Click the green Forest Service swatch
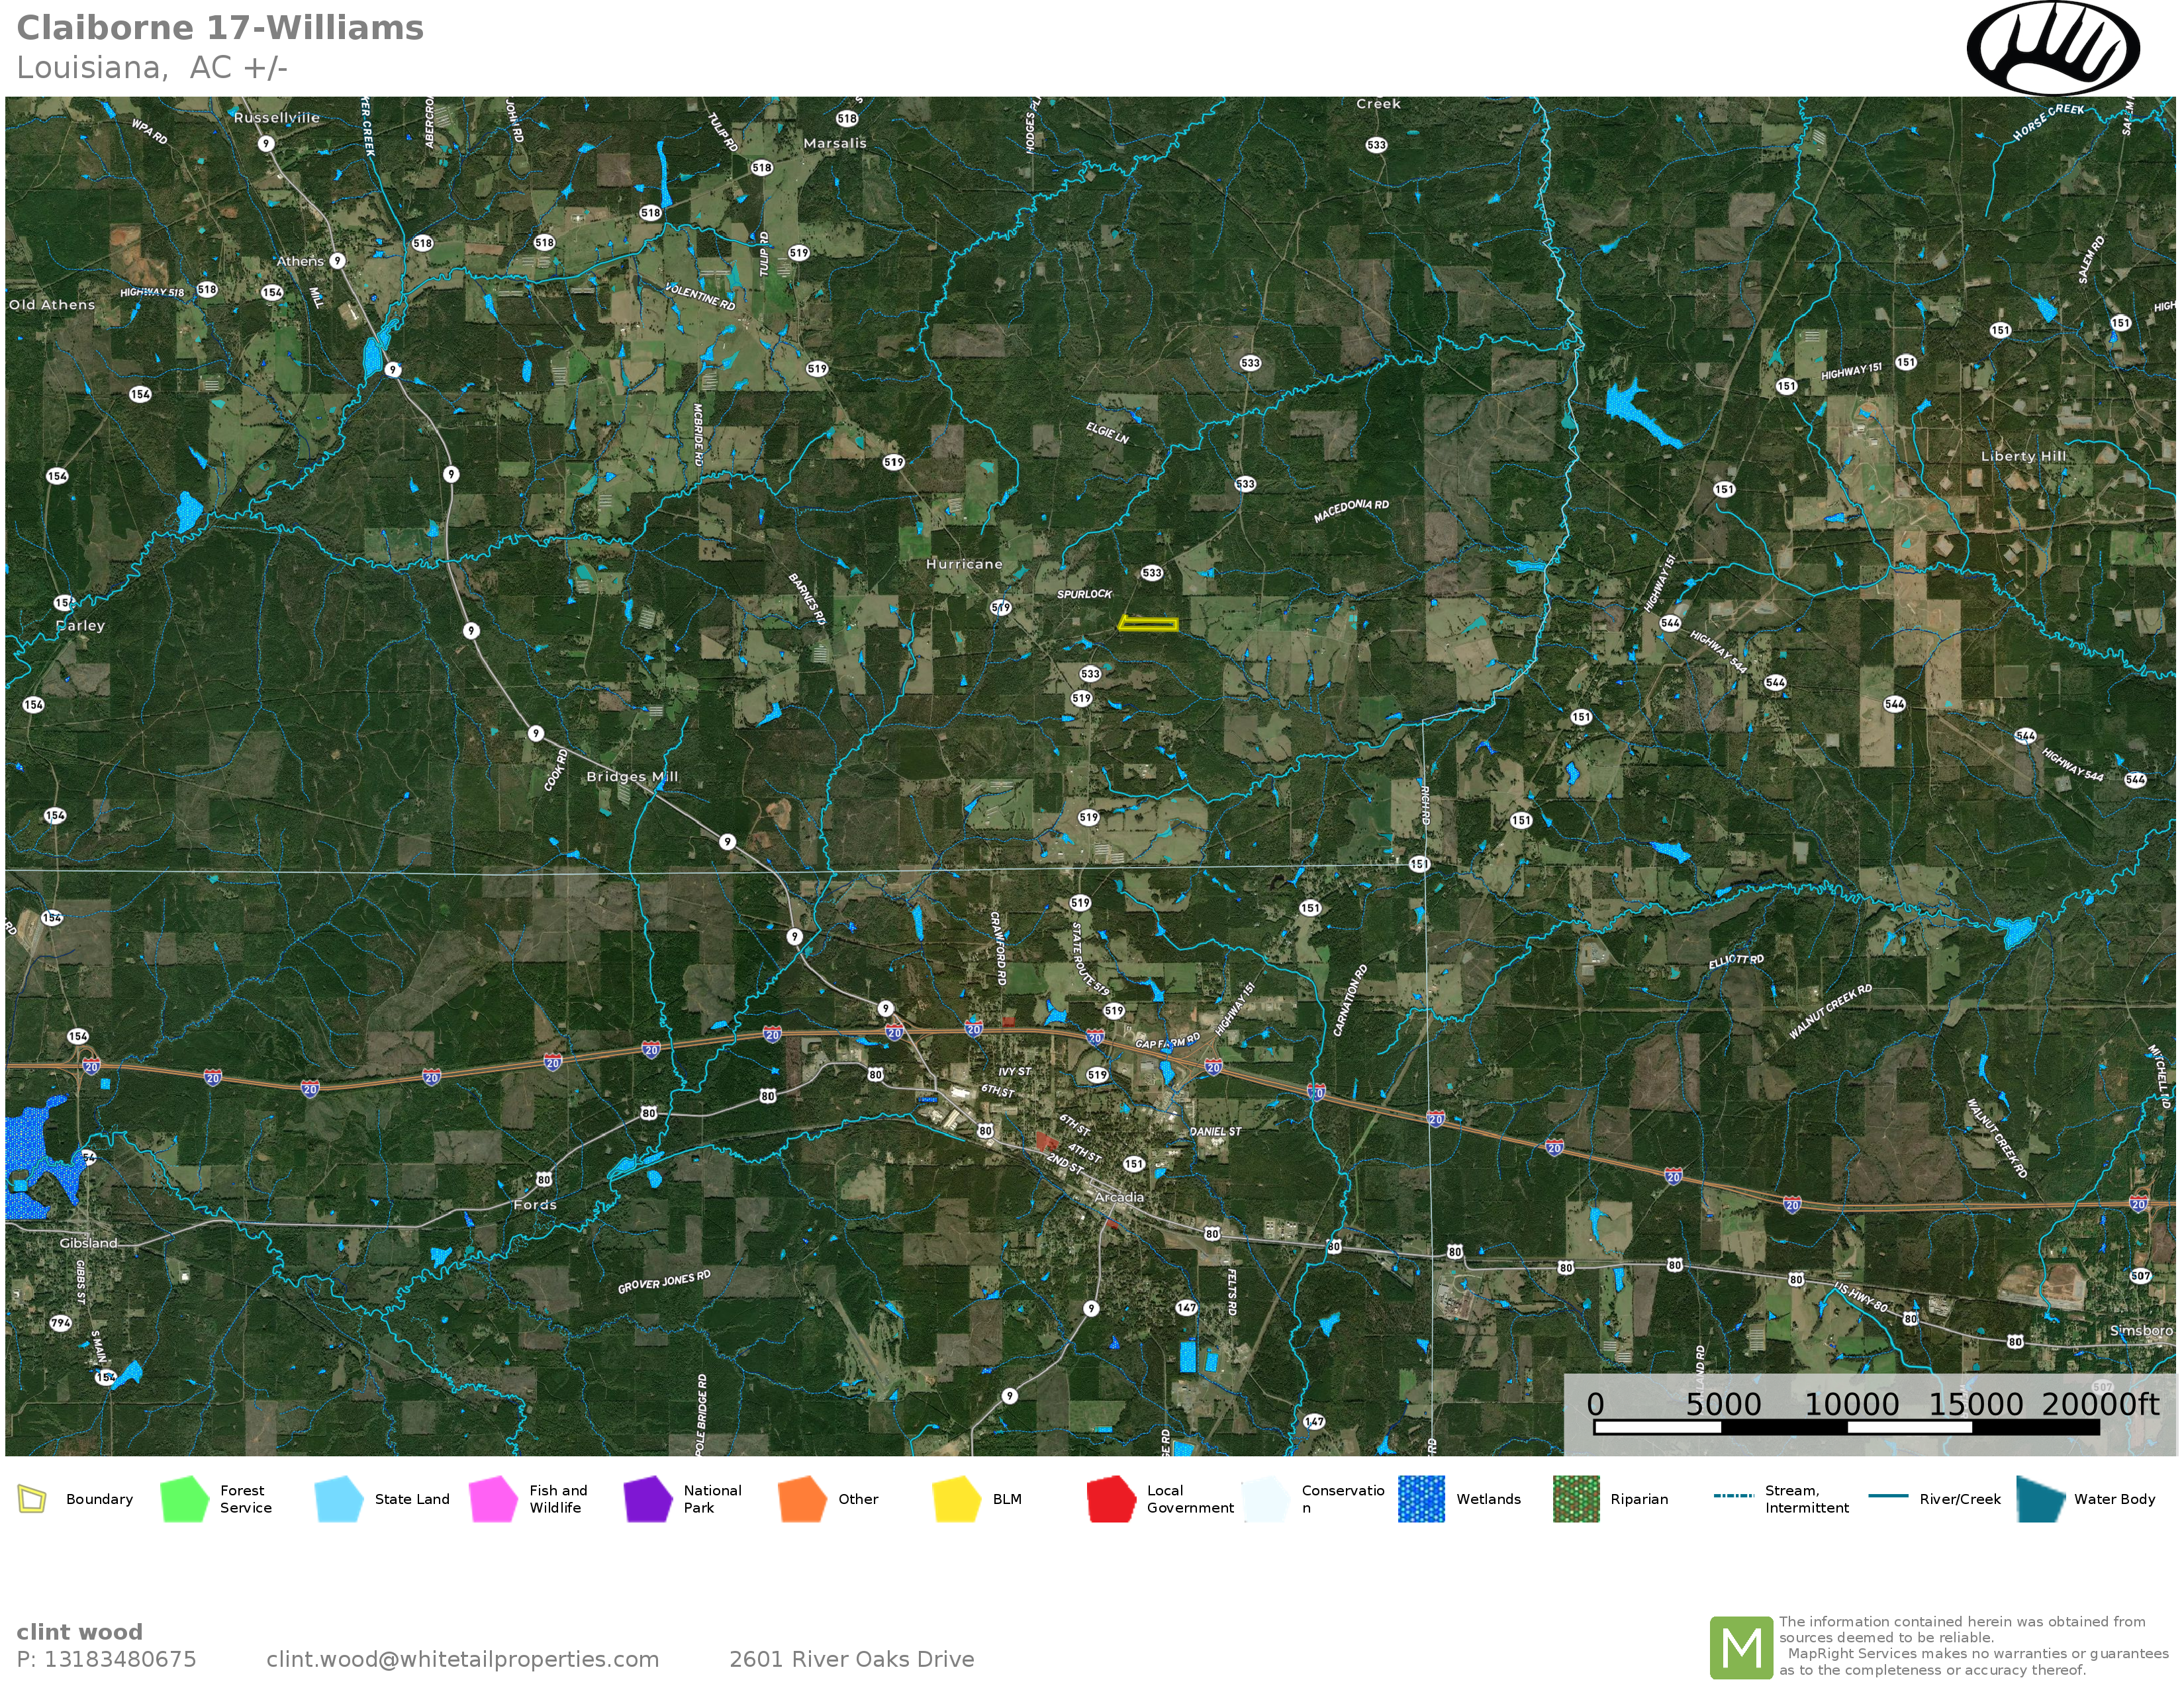This screenshot has height=1688, width=2184. point(184,1499)
